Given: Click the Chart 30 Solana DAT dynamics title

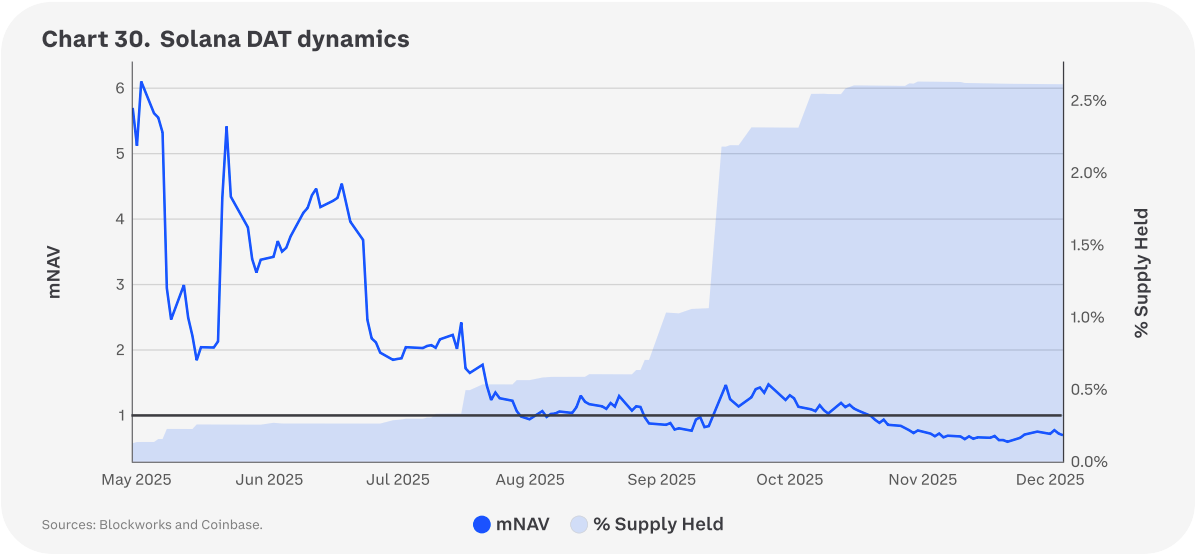Looking at the screenshot, I should [225, 40].
